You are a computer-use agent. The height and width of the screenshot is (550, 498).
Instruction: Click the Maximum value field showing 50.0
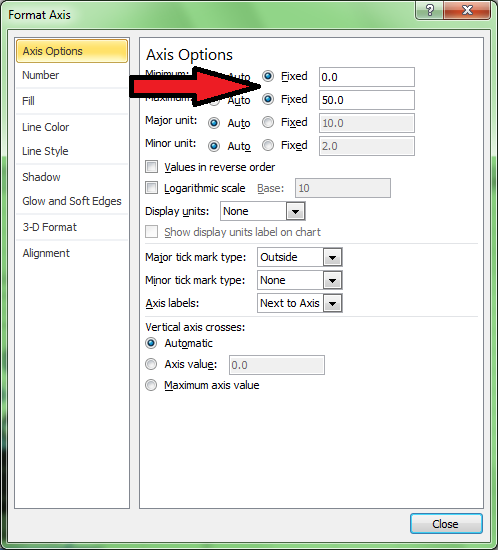pos(367,100)
